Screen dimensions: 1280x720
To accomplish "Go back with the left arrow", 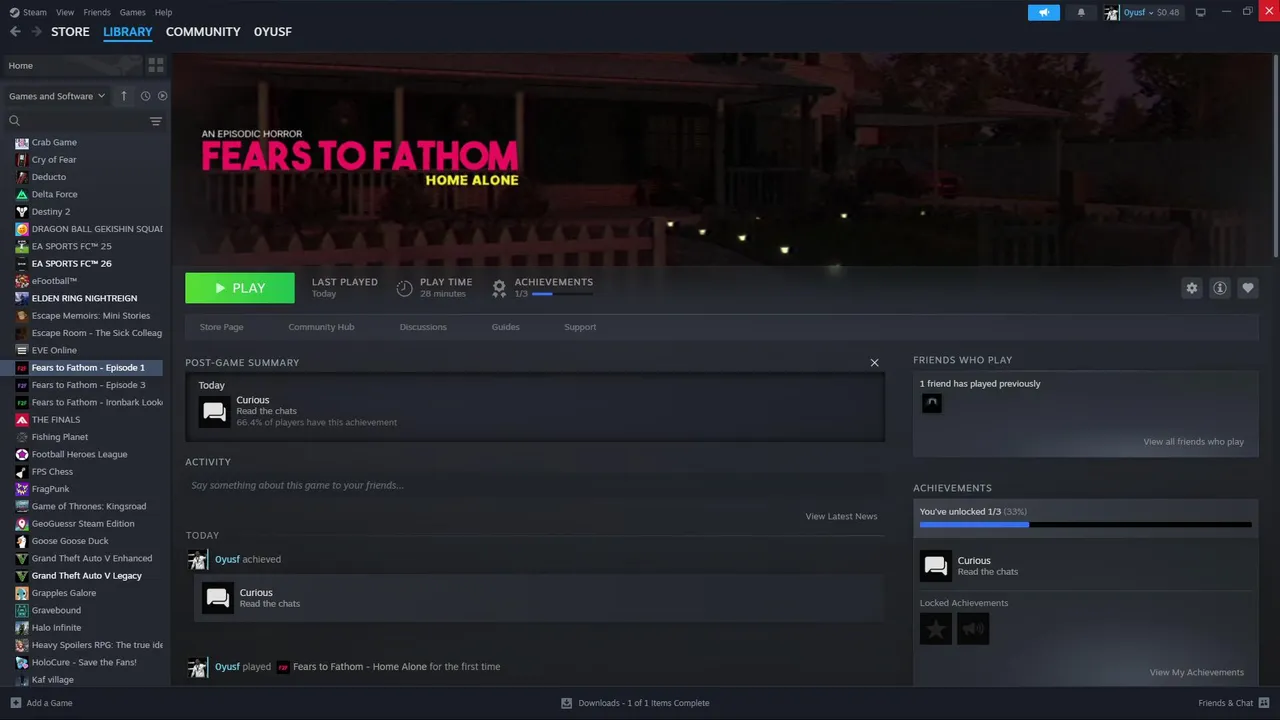I will pos(15,32).
